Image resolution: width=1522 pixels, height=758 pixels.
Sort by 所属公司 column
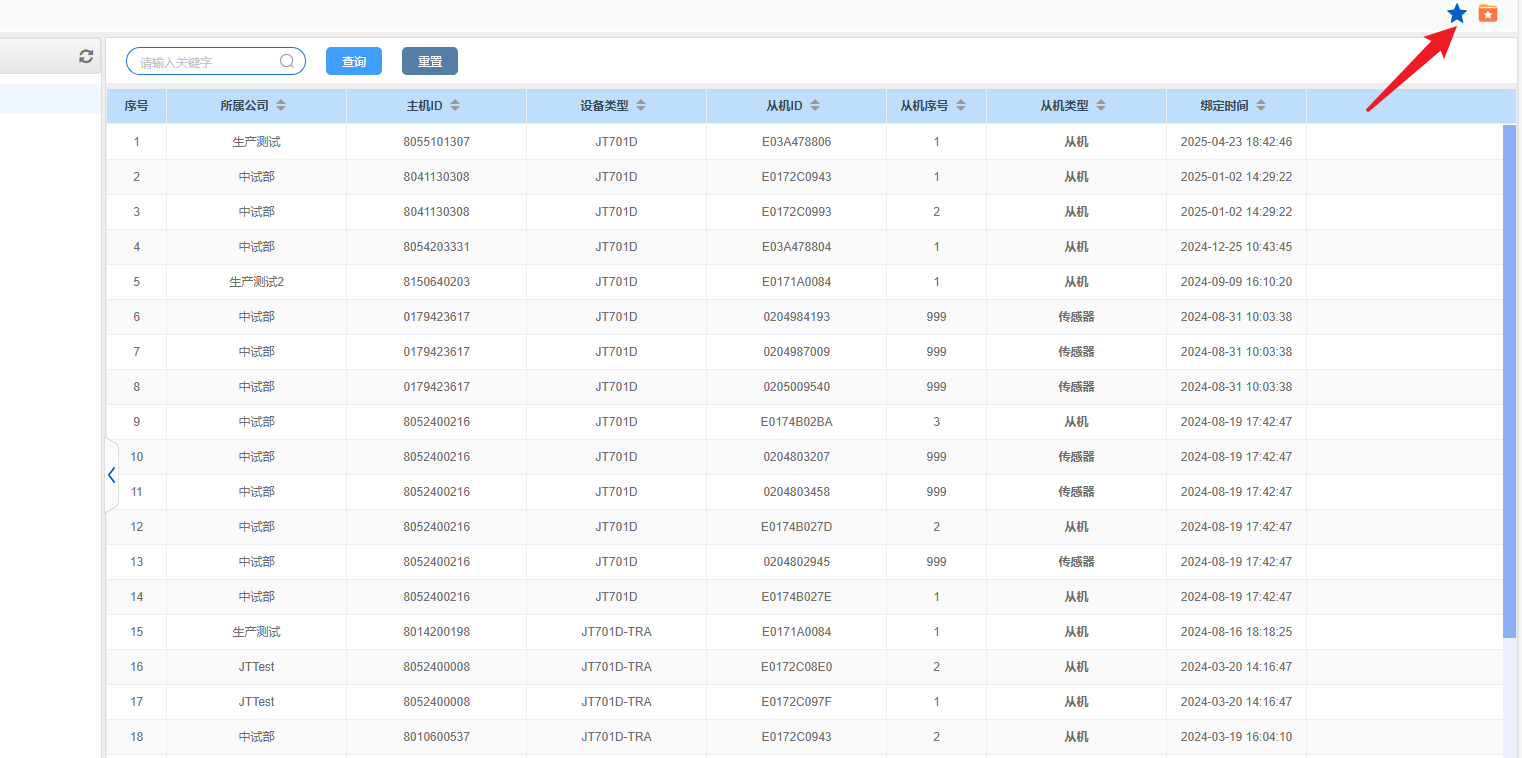click(281, 106)
